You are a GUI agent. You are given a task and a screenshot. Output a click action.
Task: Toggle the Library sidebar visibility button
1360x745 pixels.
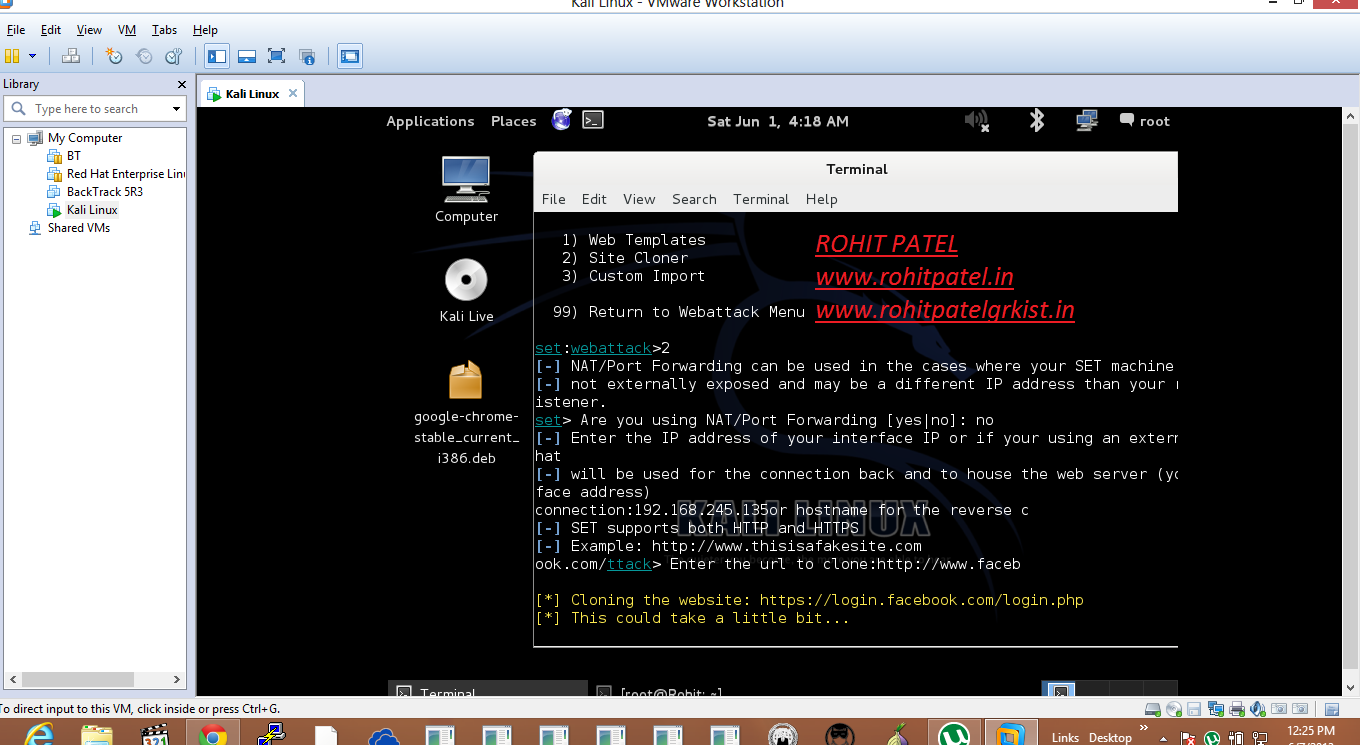click(x=216, y=56)
